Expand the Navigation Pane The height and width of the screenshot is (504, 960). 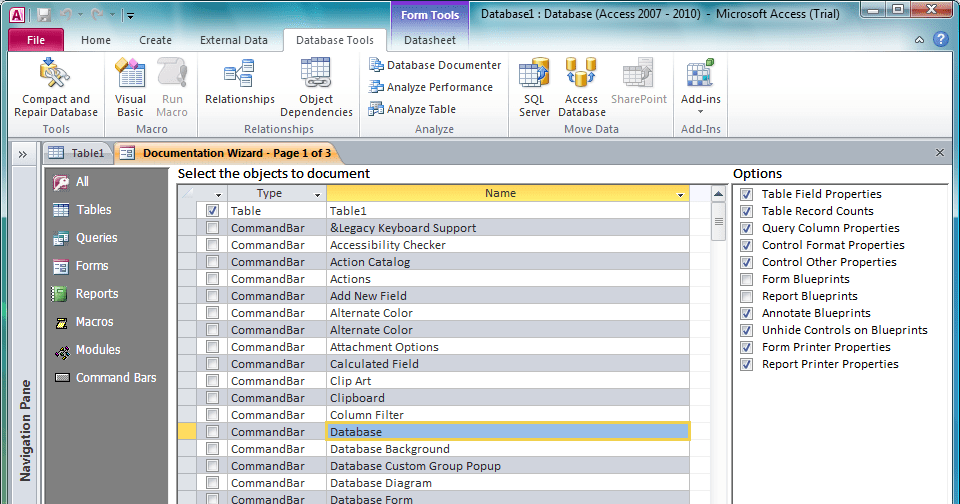tap(23, 154)
